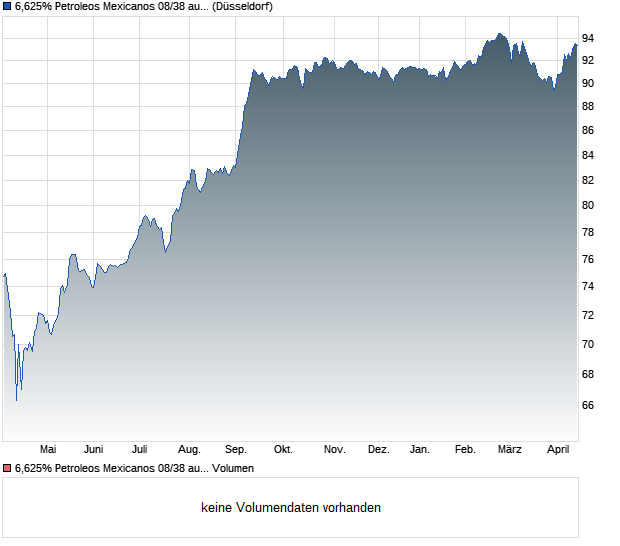The height and width of the screenshot is (546, 620).
Task: Click the 'Okt.' month label on x-axis
Action: coord(283,450)
